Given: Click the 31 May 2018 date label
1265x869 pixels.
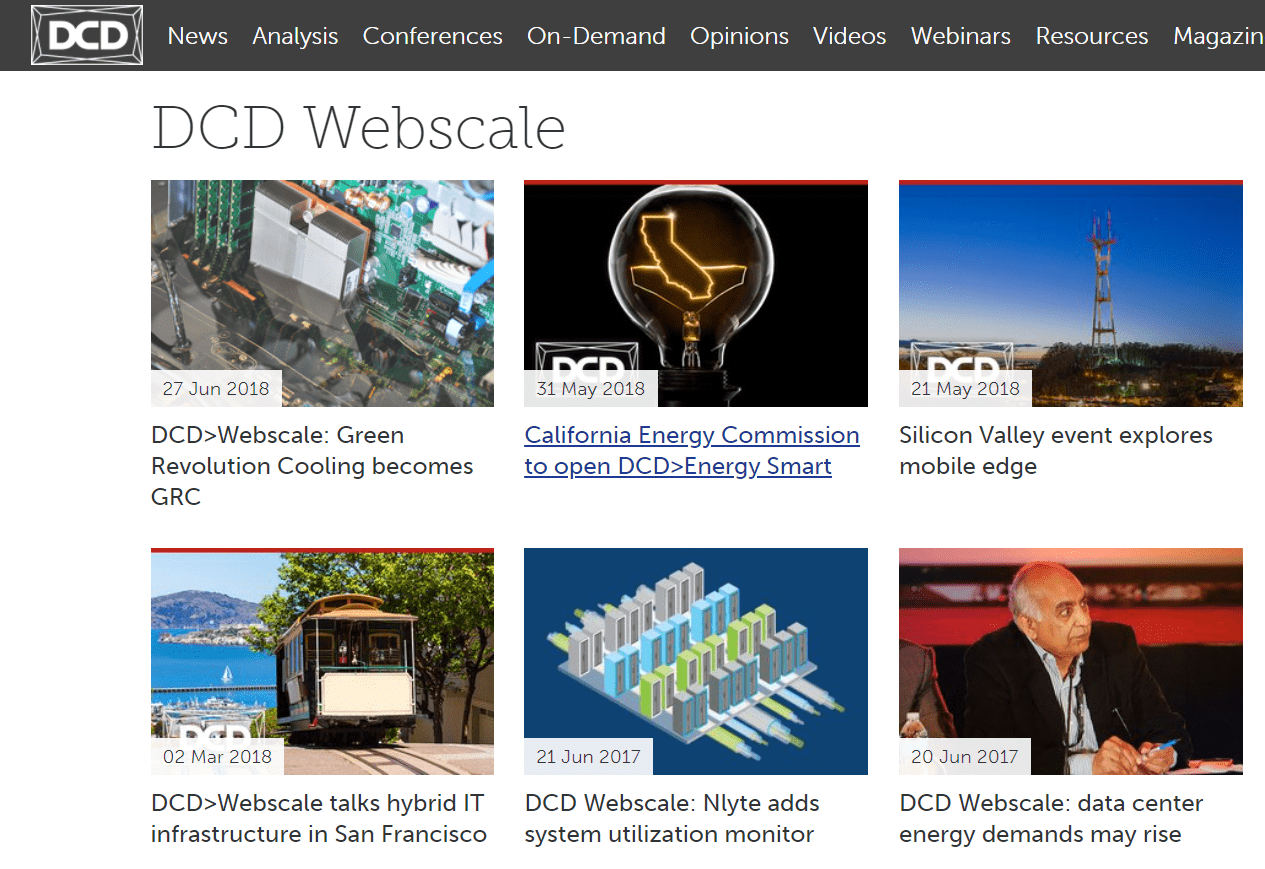Looking at the screenshot, I should coord(591,389).
